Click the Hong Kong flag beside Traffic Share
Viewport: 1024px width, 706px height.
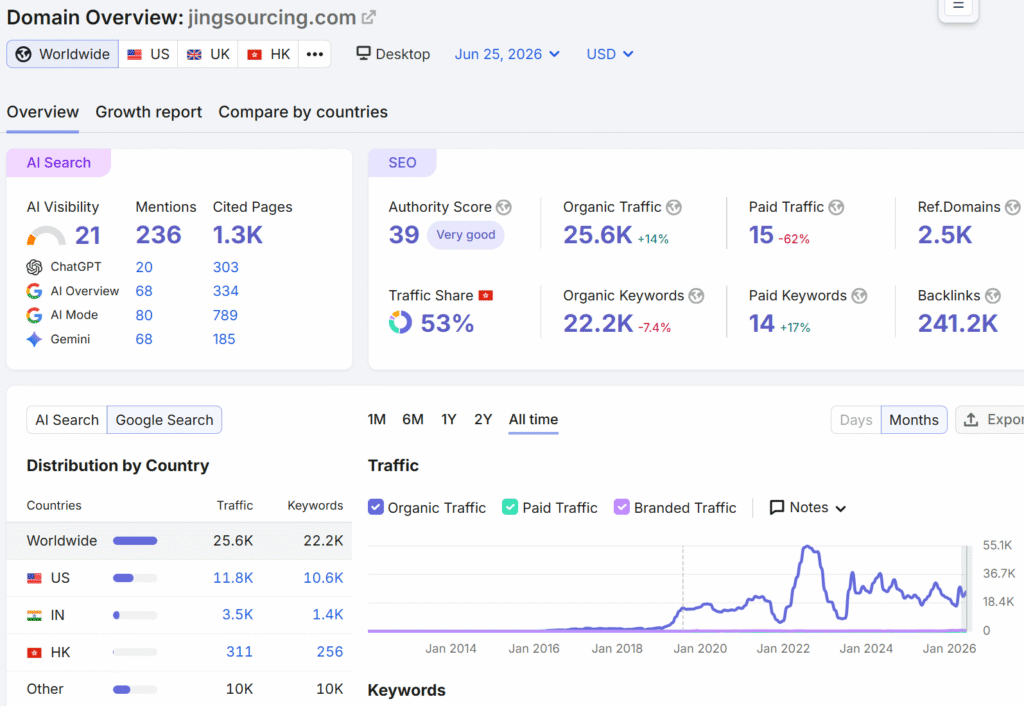[x=486, y=296]
